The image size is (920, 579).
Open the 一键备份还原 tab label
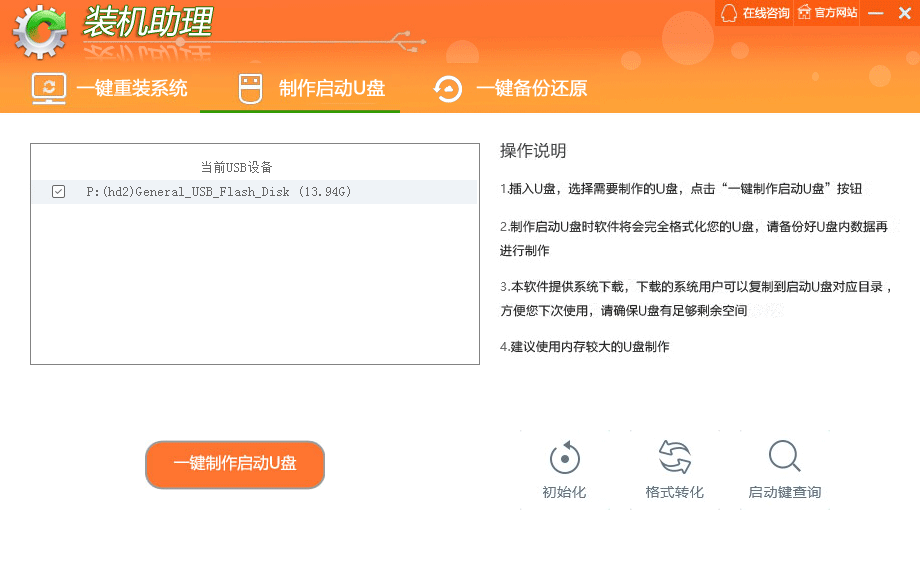click(x=531, y=88)
